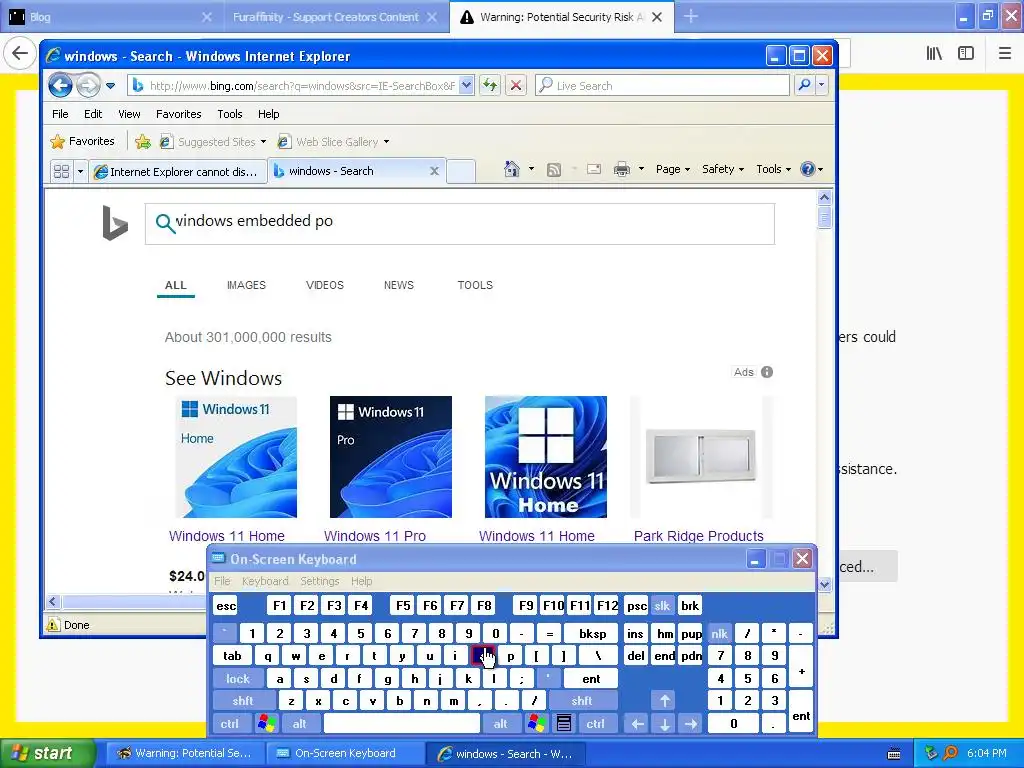Click Add to Favorites Bar star icon
The width and height of the screenshot is (1024, 768).
click(x=142, y=142)
